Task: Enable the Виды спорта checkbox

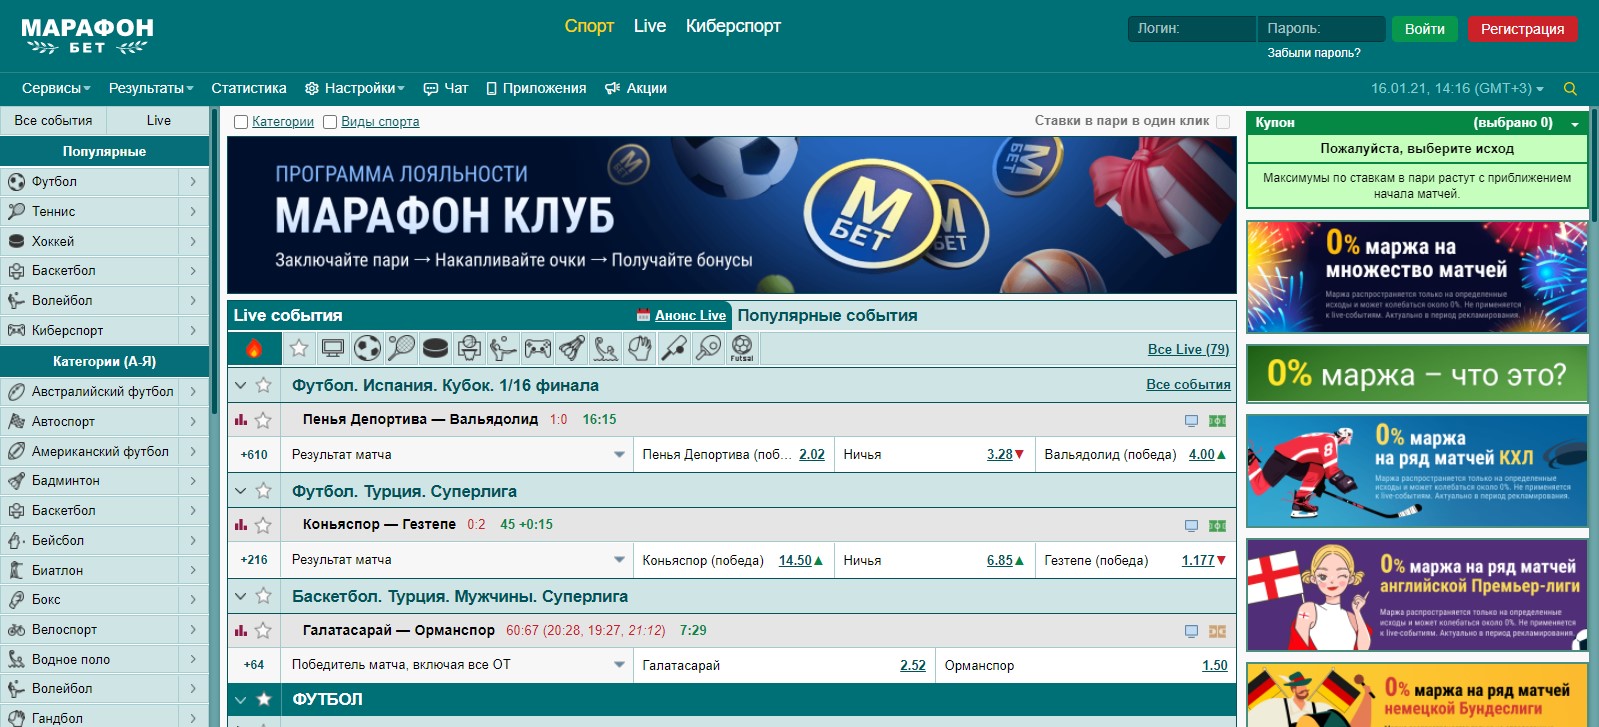Action: tap(330, 122)
